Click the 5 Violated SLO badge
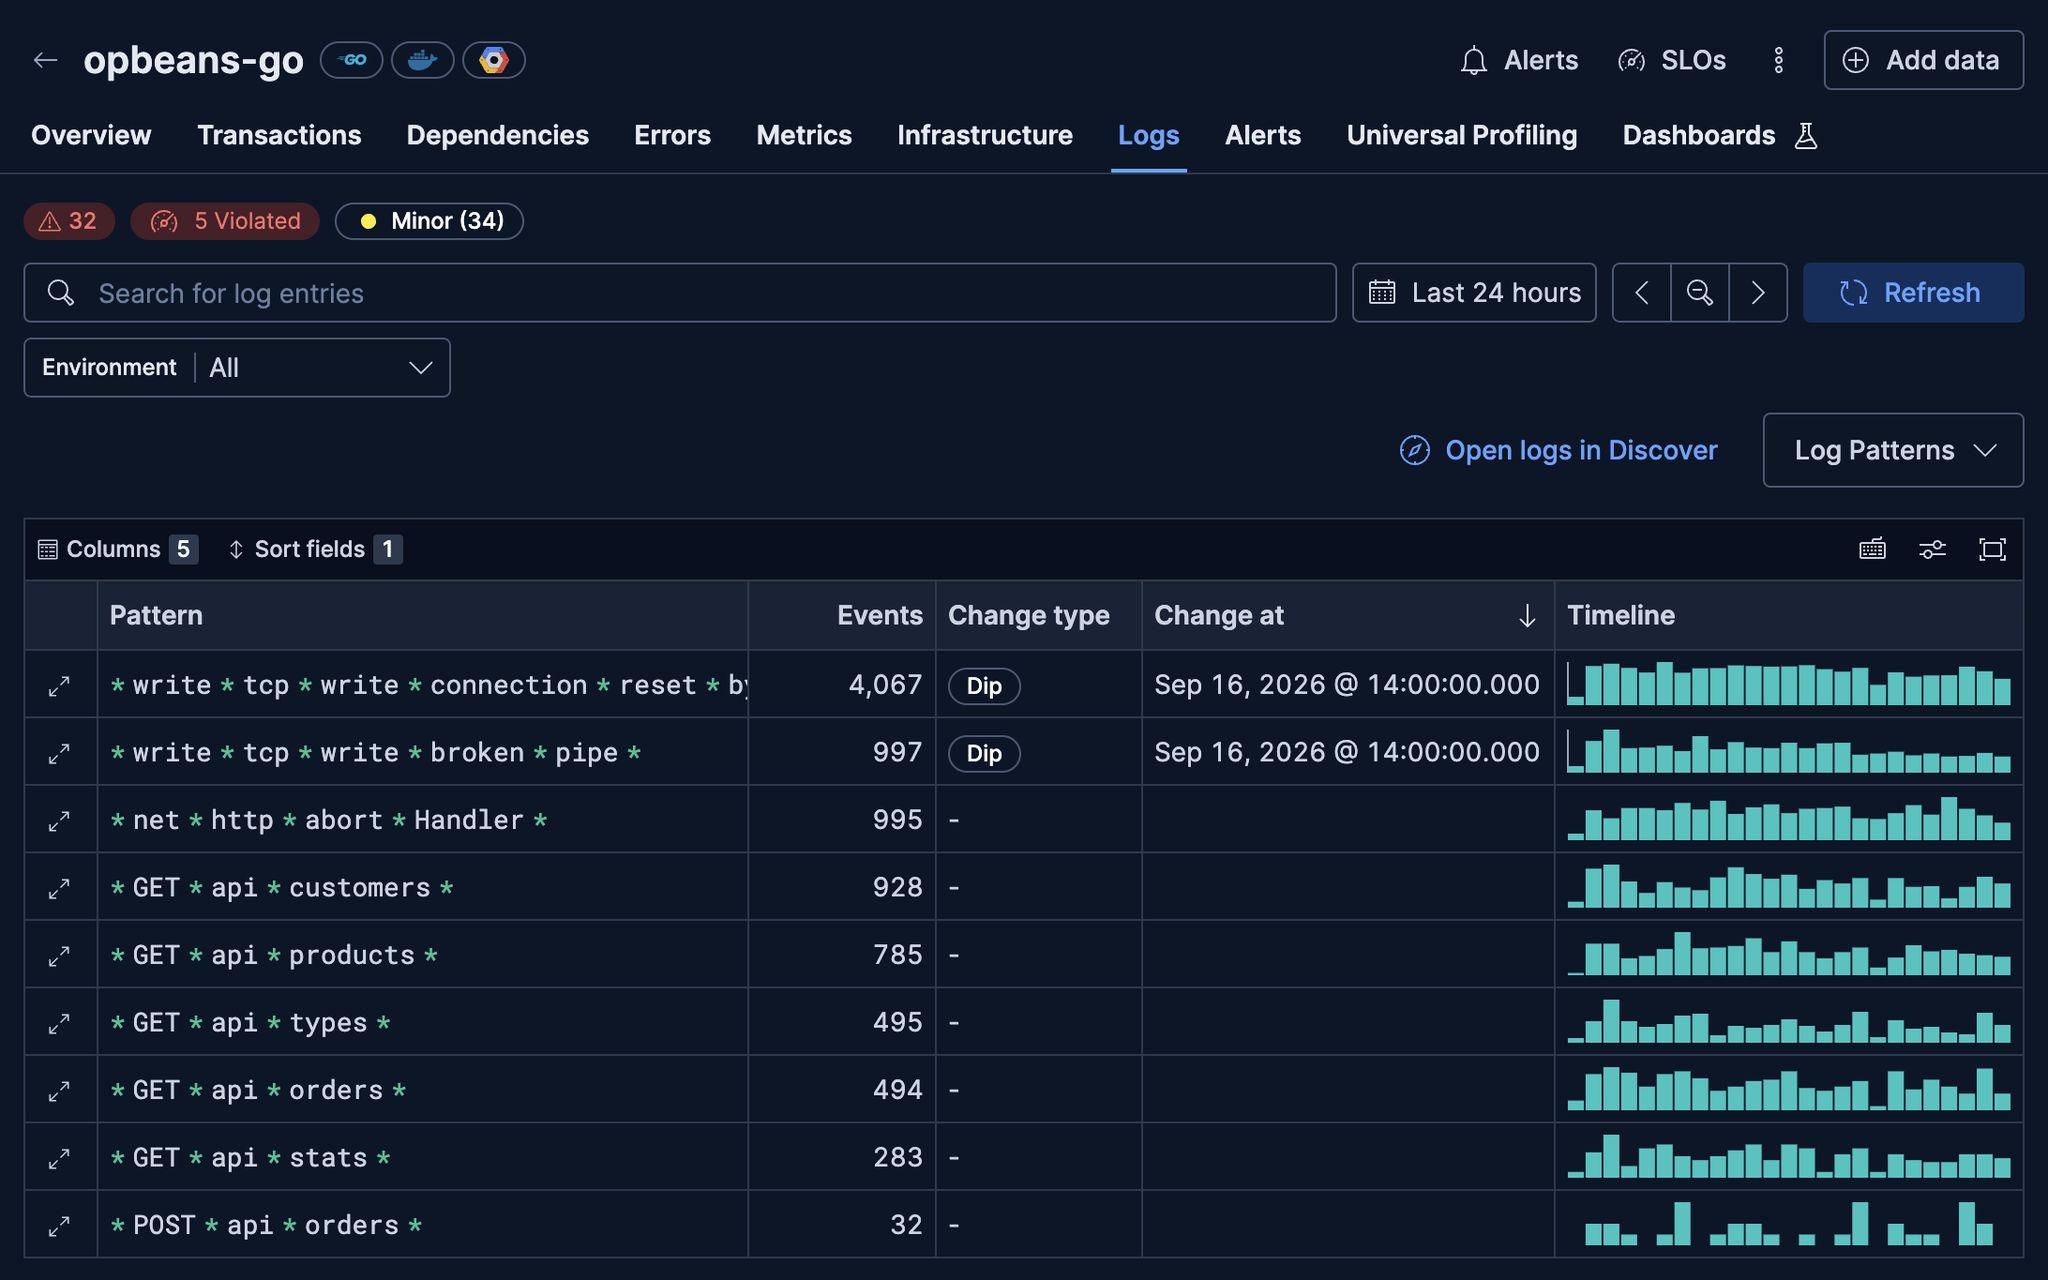Screen dimensions: 2048x1280 point(225,221)
